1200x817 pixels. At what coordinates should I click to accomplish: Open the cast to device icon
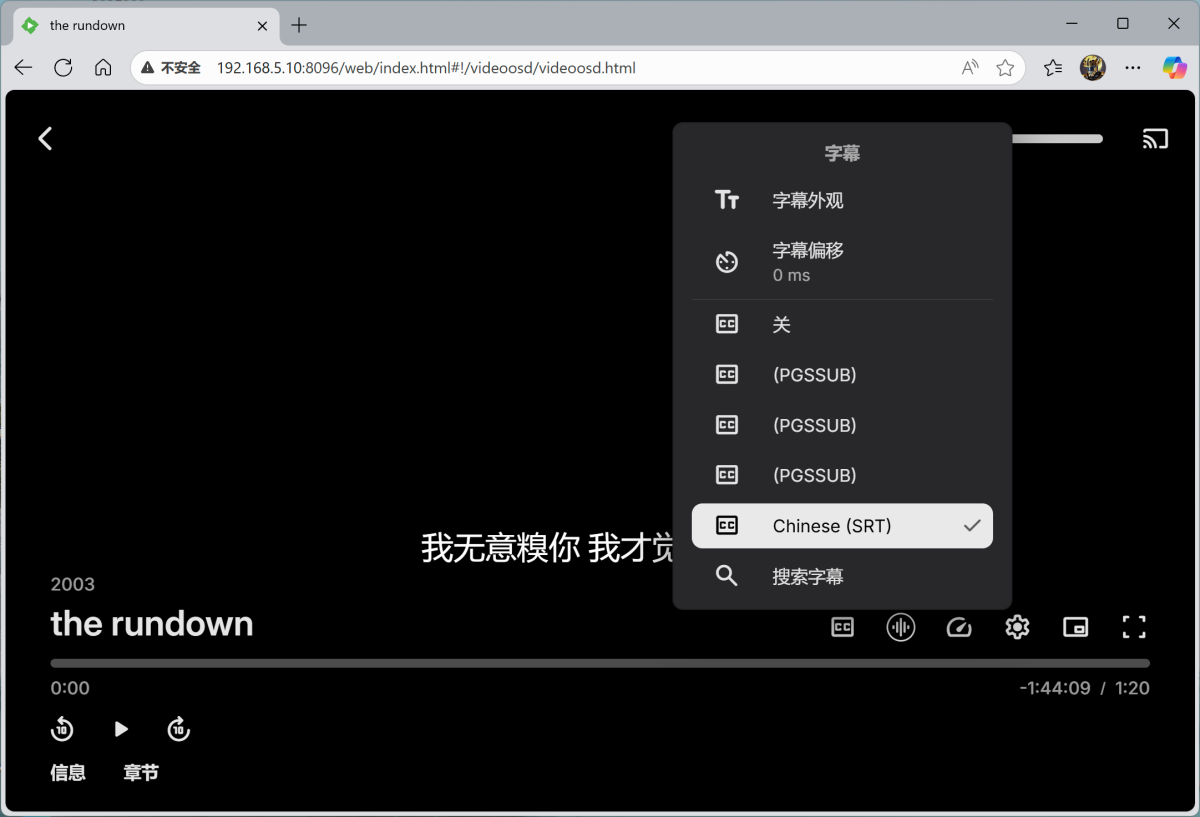tap(1155, 139)
